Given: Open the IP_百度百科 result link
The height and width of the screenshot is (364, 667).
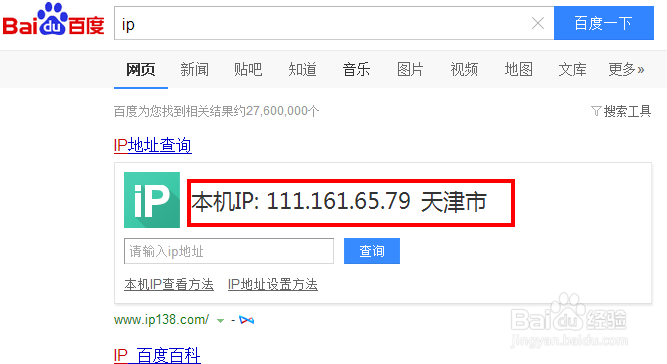Looking at the screenshot, I should pyautogui.click(x=157, y=355).
